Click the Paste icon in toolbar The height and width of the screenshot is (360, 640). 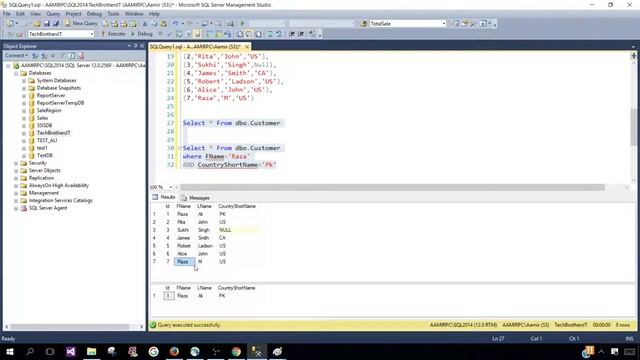pos(163,24)
